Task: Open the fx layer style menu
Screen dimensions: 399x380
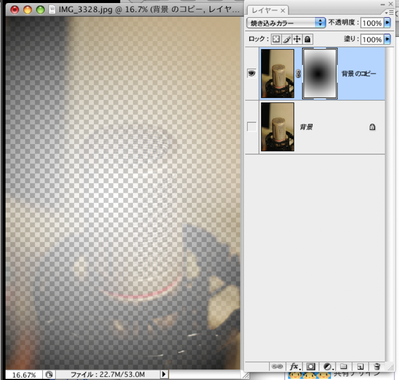Action: [x=294, y=366]
